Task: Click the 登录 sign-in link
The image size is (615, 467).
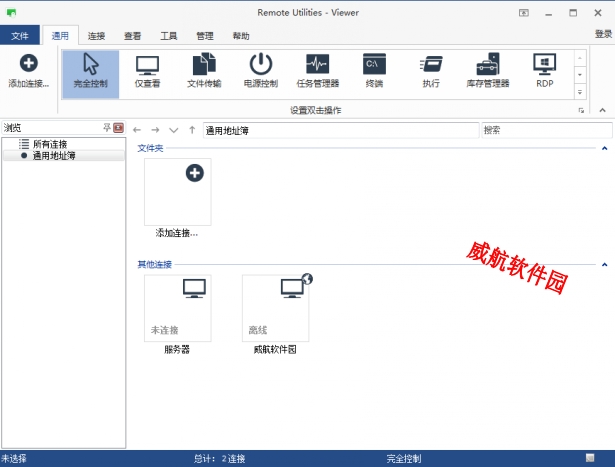Action: point(602,34)
